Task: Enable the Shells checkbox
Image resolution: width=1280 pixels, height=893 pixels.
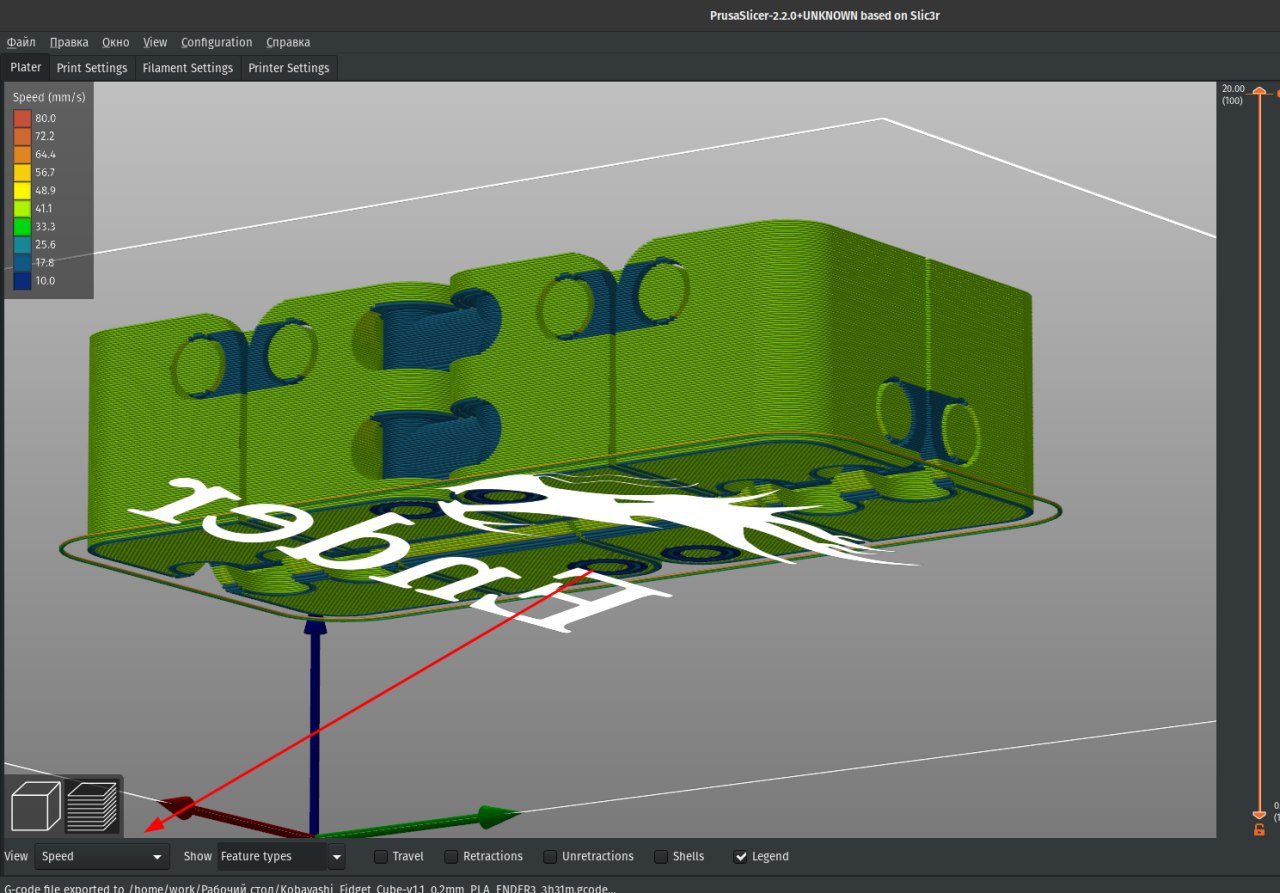Action: coord(661,857)
